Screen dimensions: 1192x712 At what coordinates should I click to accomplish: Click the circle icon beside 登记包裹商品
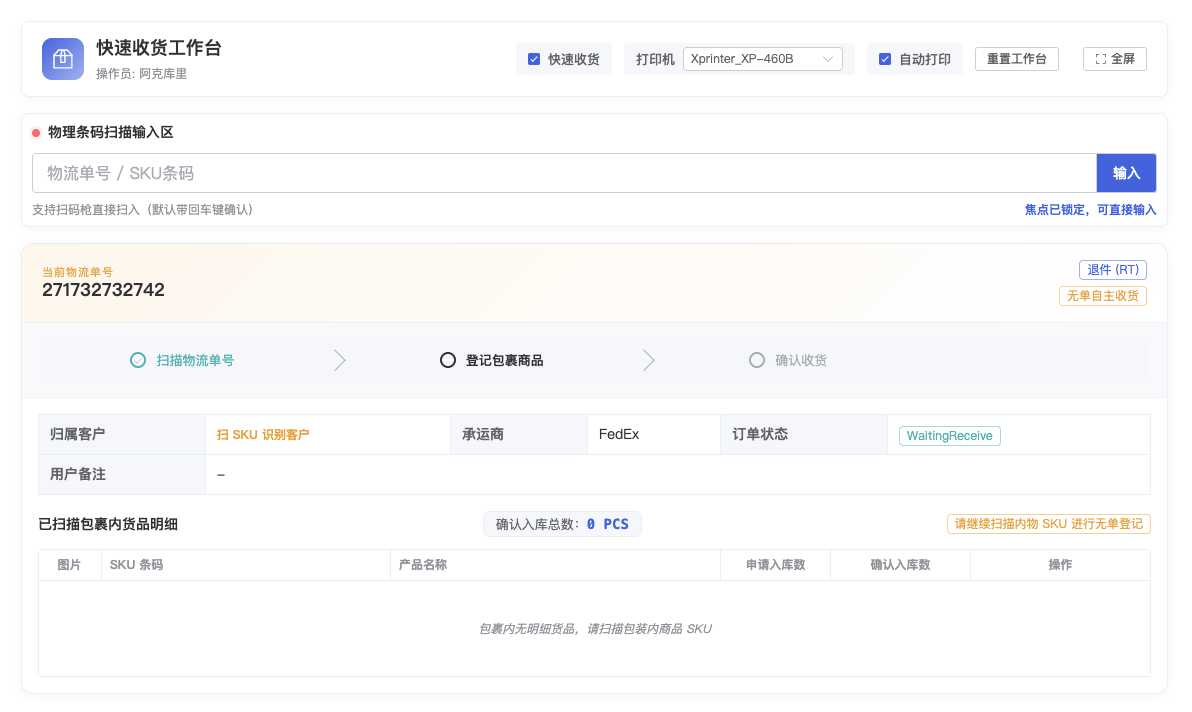tap(448, 360)
